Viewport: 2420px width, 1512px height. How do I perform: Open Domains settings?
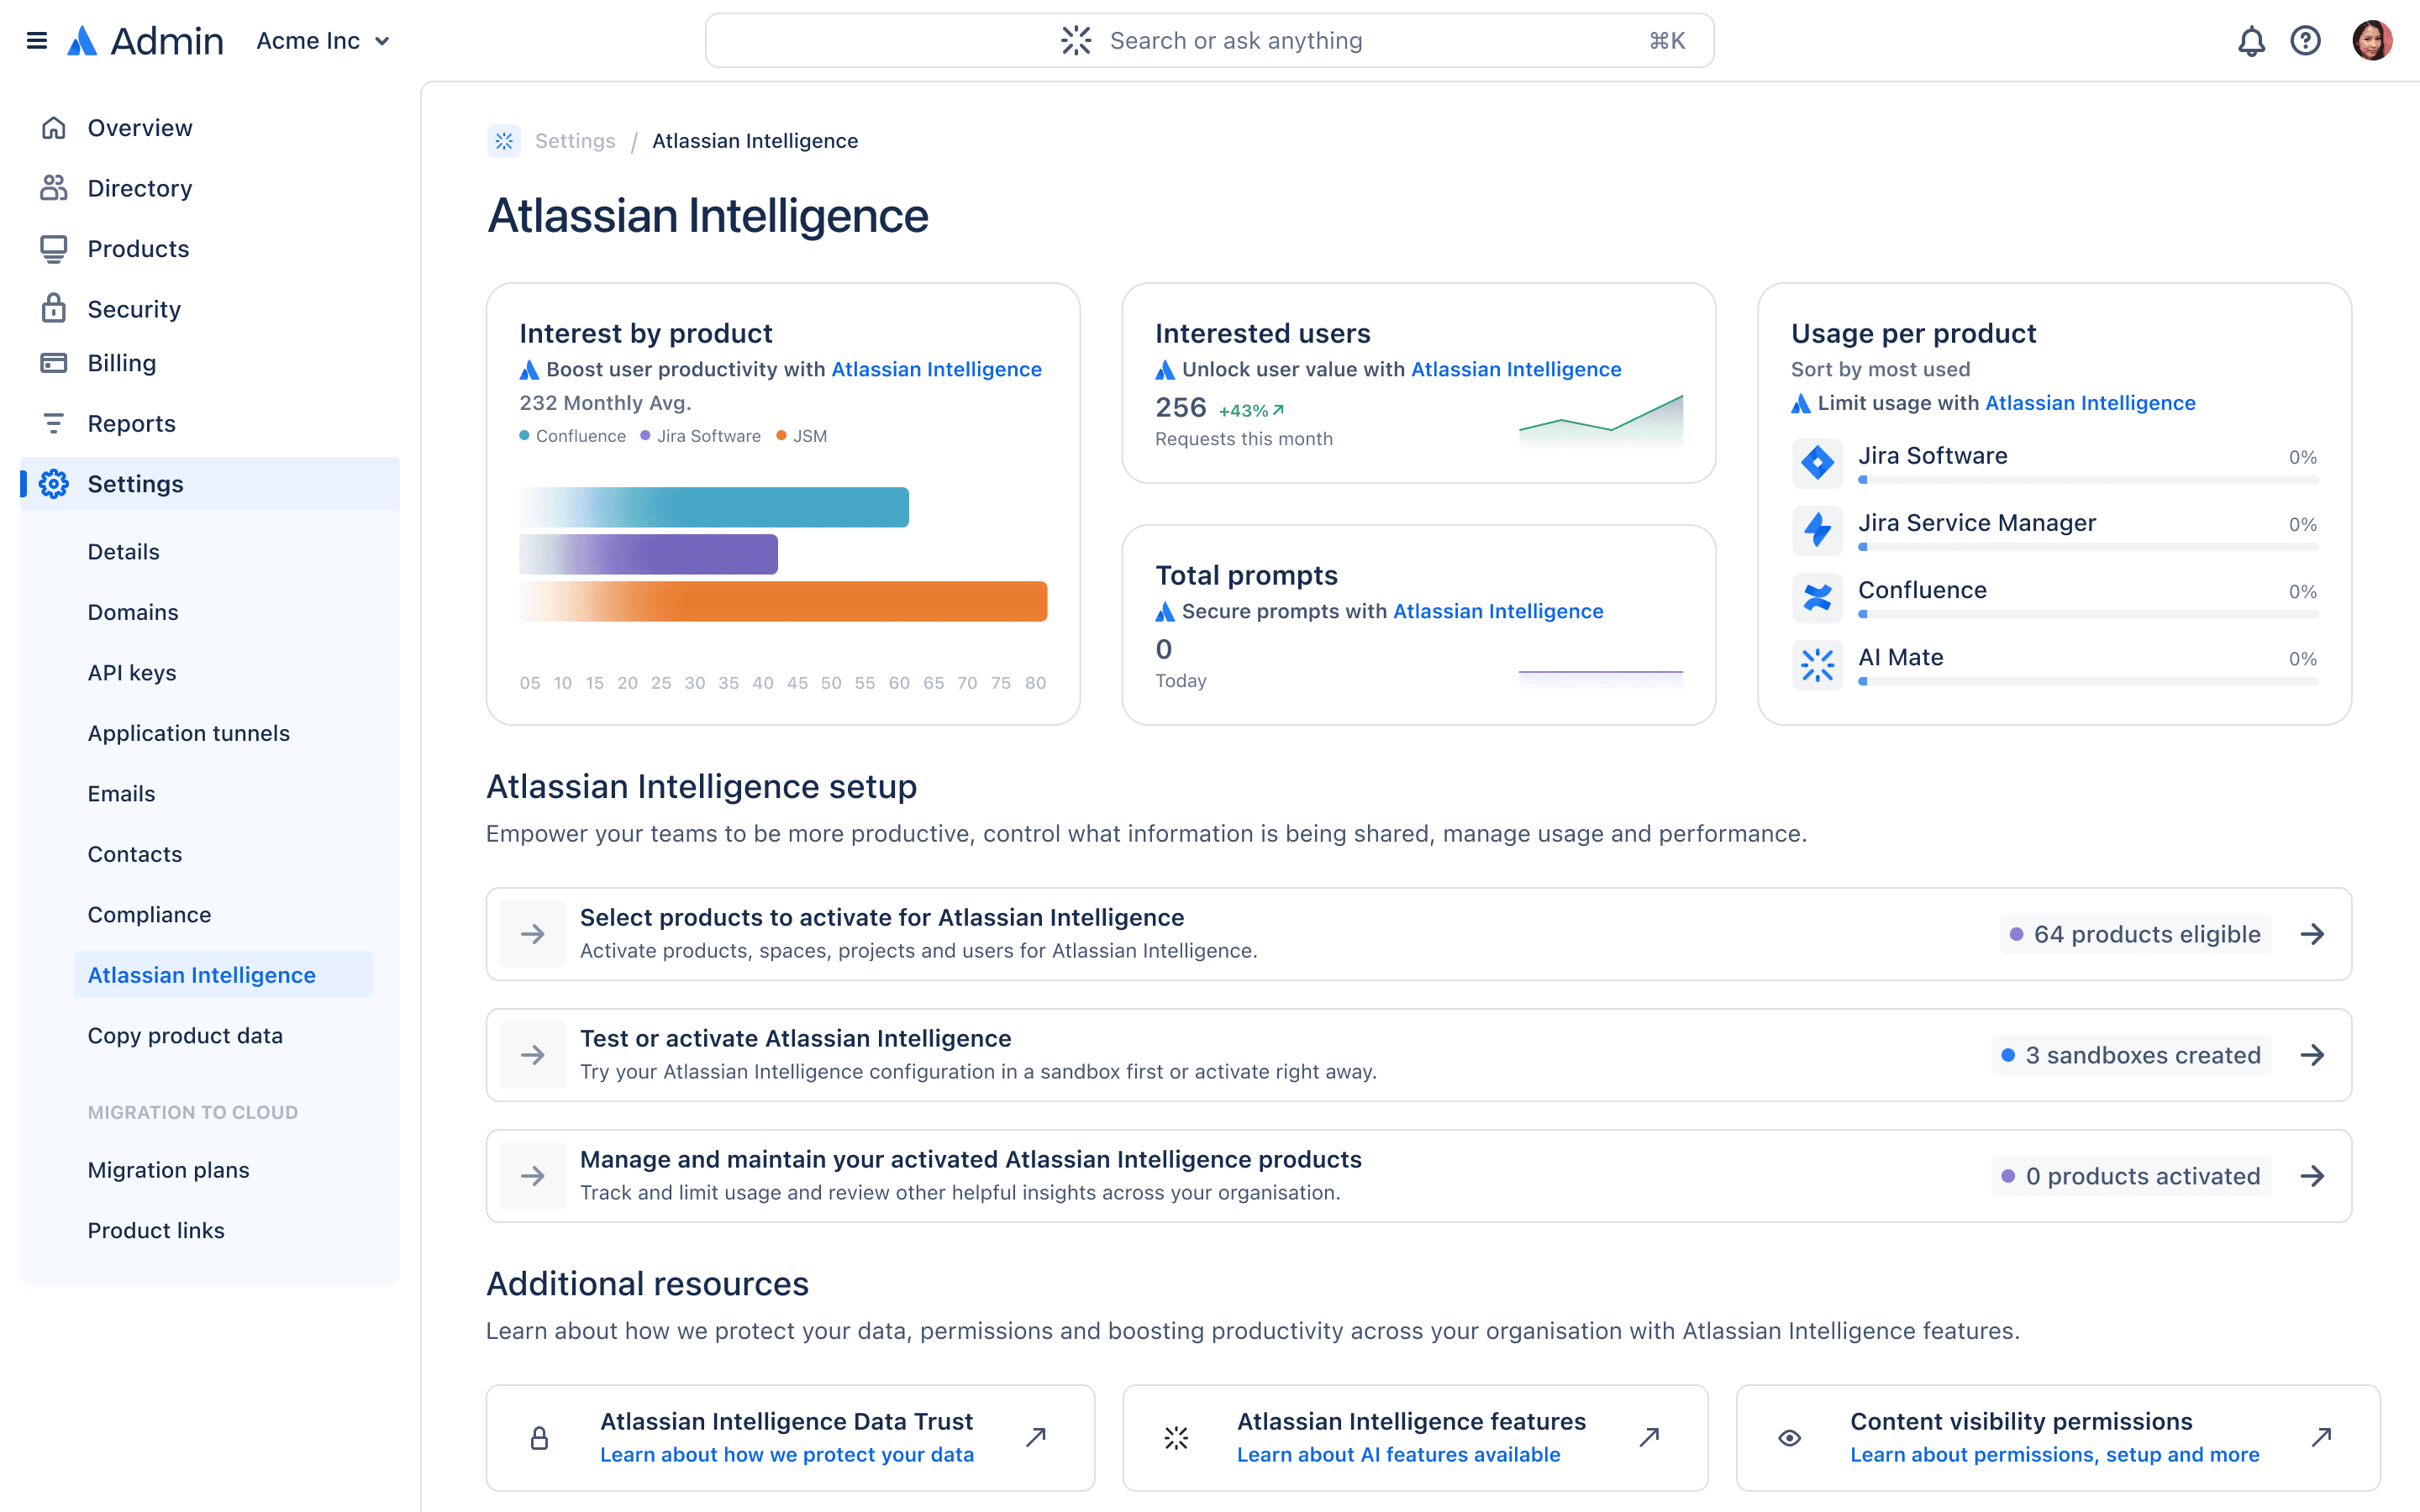pyautogui.click(x=133, y=612)
